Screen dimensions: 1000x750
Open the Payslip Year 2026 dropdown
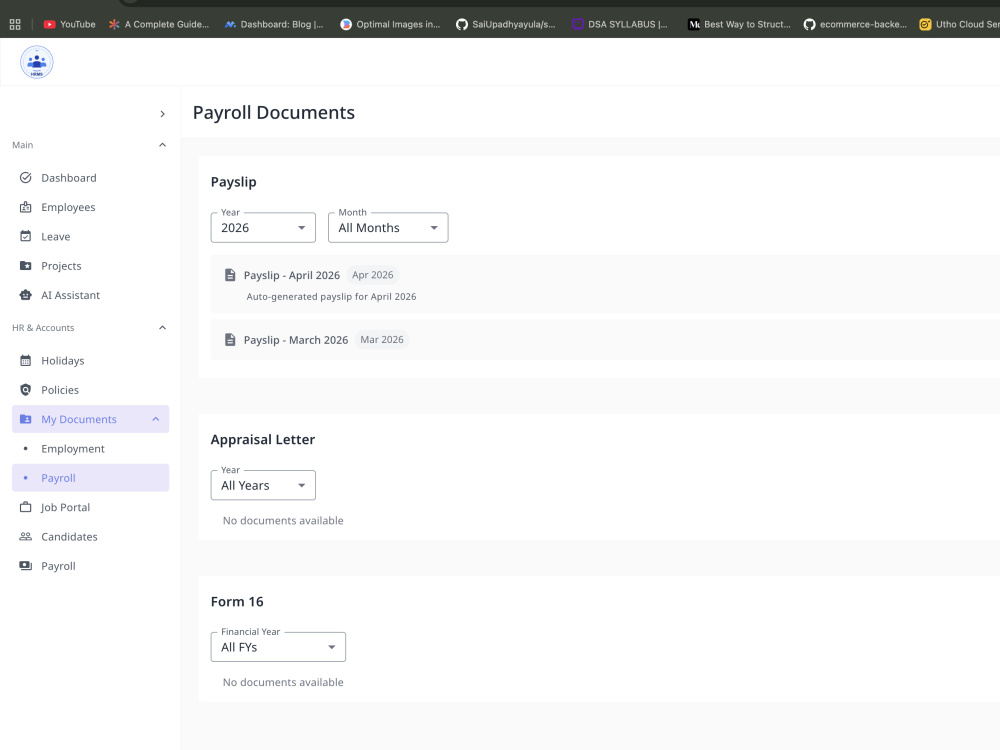point(263,228)
